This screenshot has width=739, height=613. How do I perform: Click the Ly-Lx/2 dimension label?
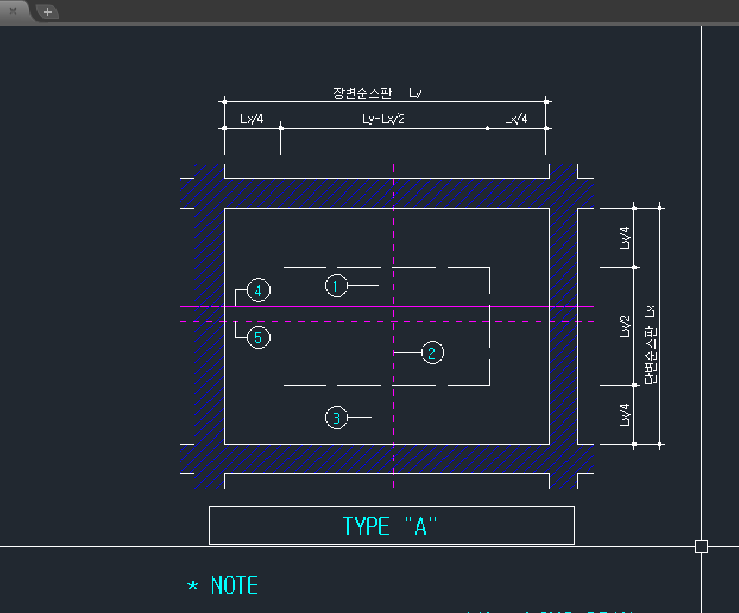[x=383, y=119]
